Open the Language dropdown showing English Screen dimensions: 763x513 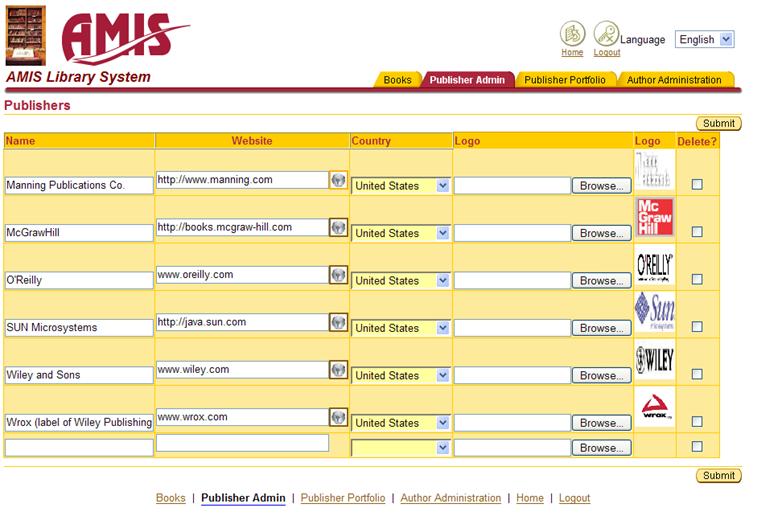coord(704,40)
